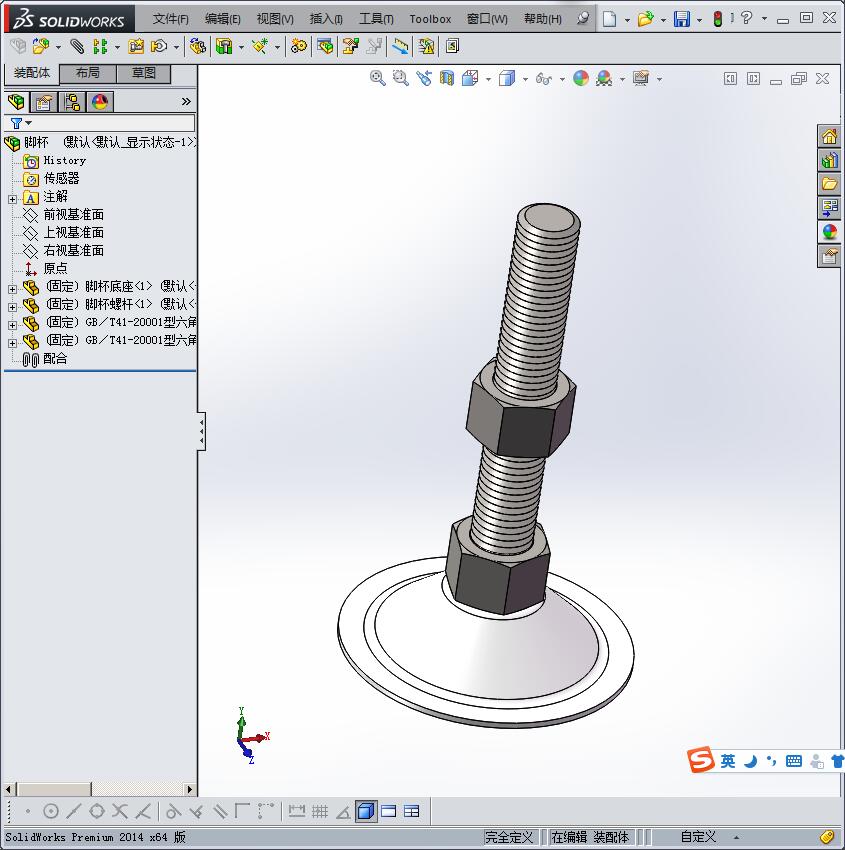The width and height of the screenshot is (845, 850).
Task: Click the Bill of Materials icon
Action: pyautogui.click(x=325, y=47)
